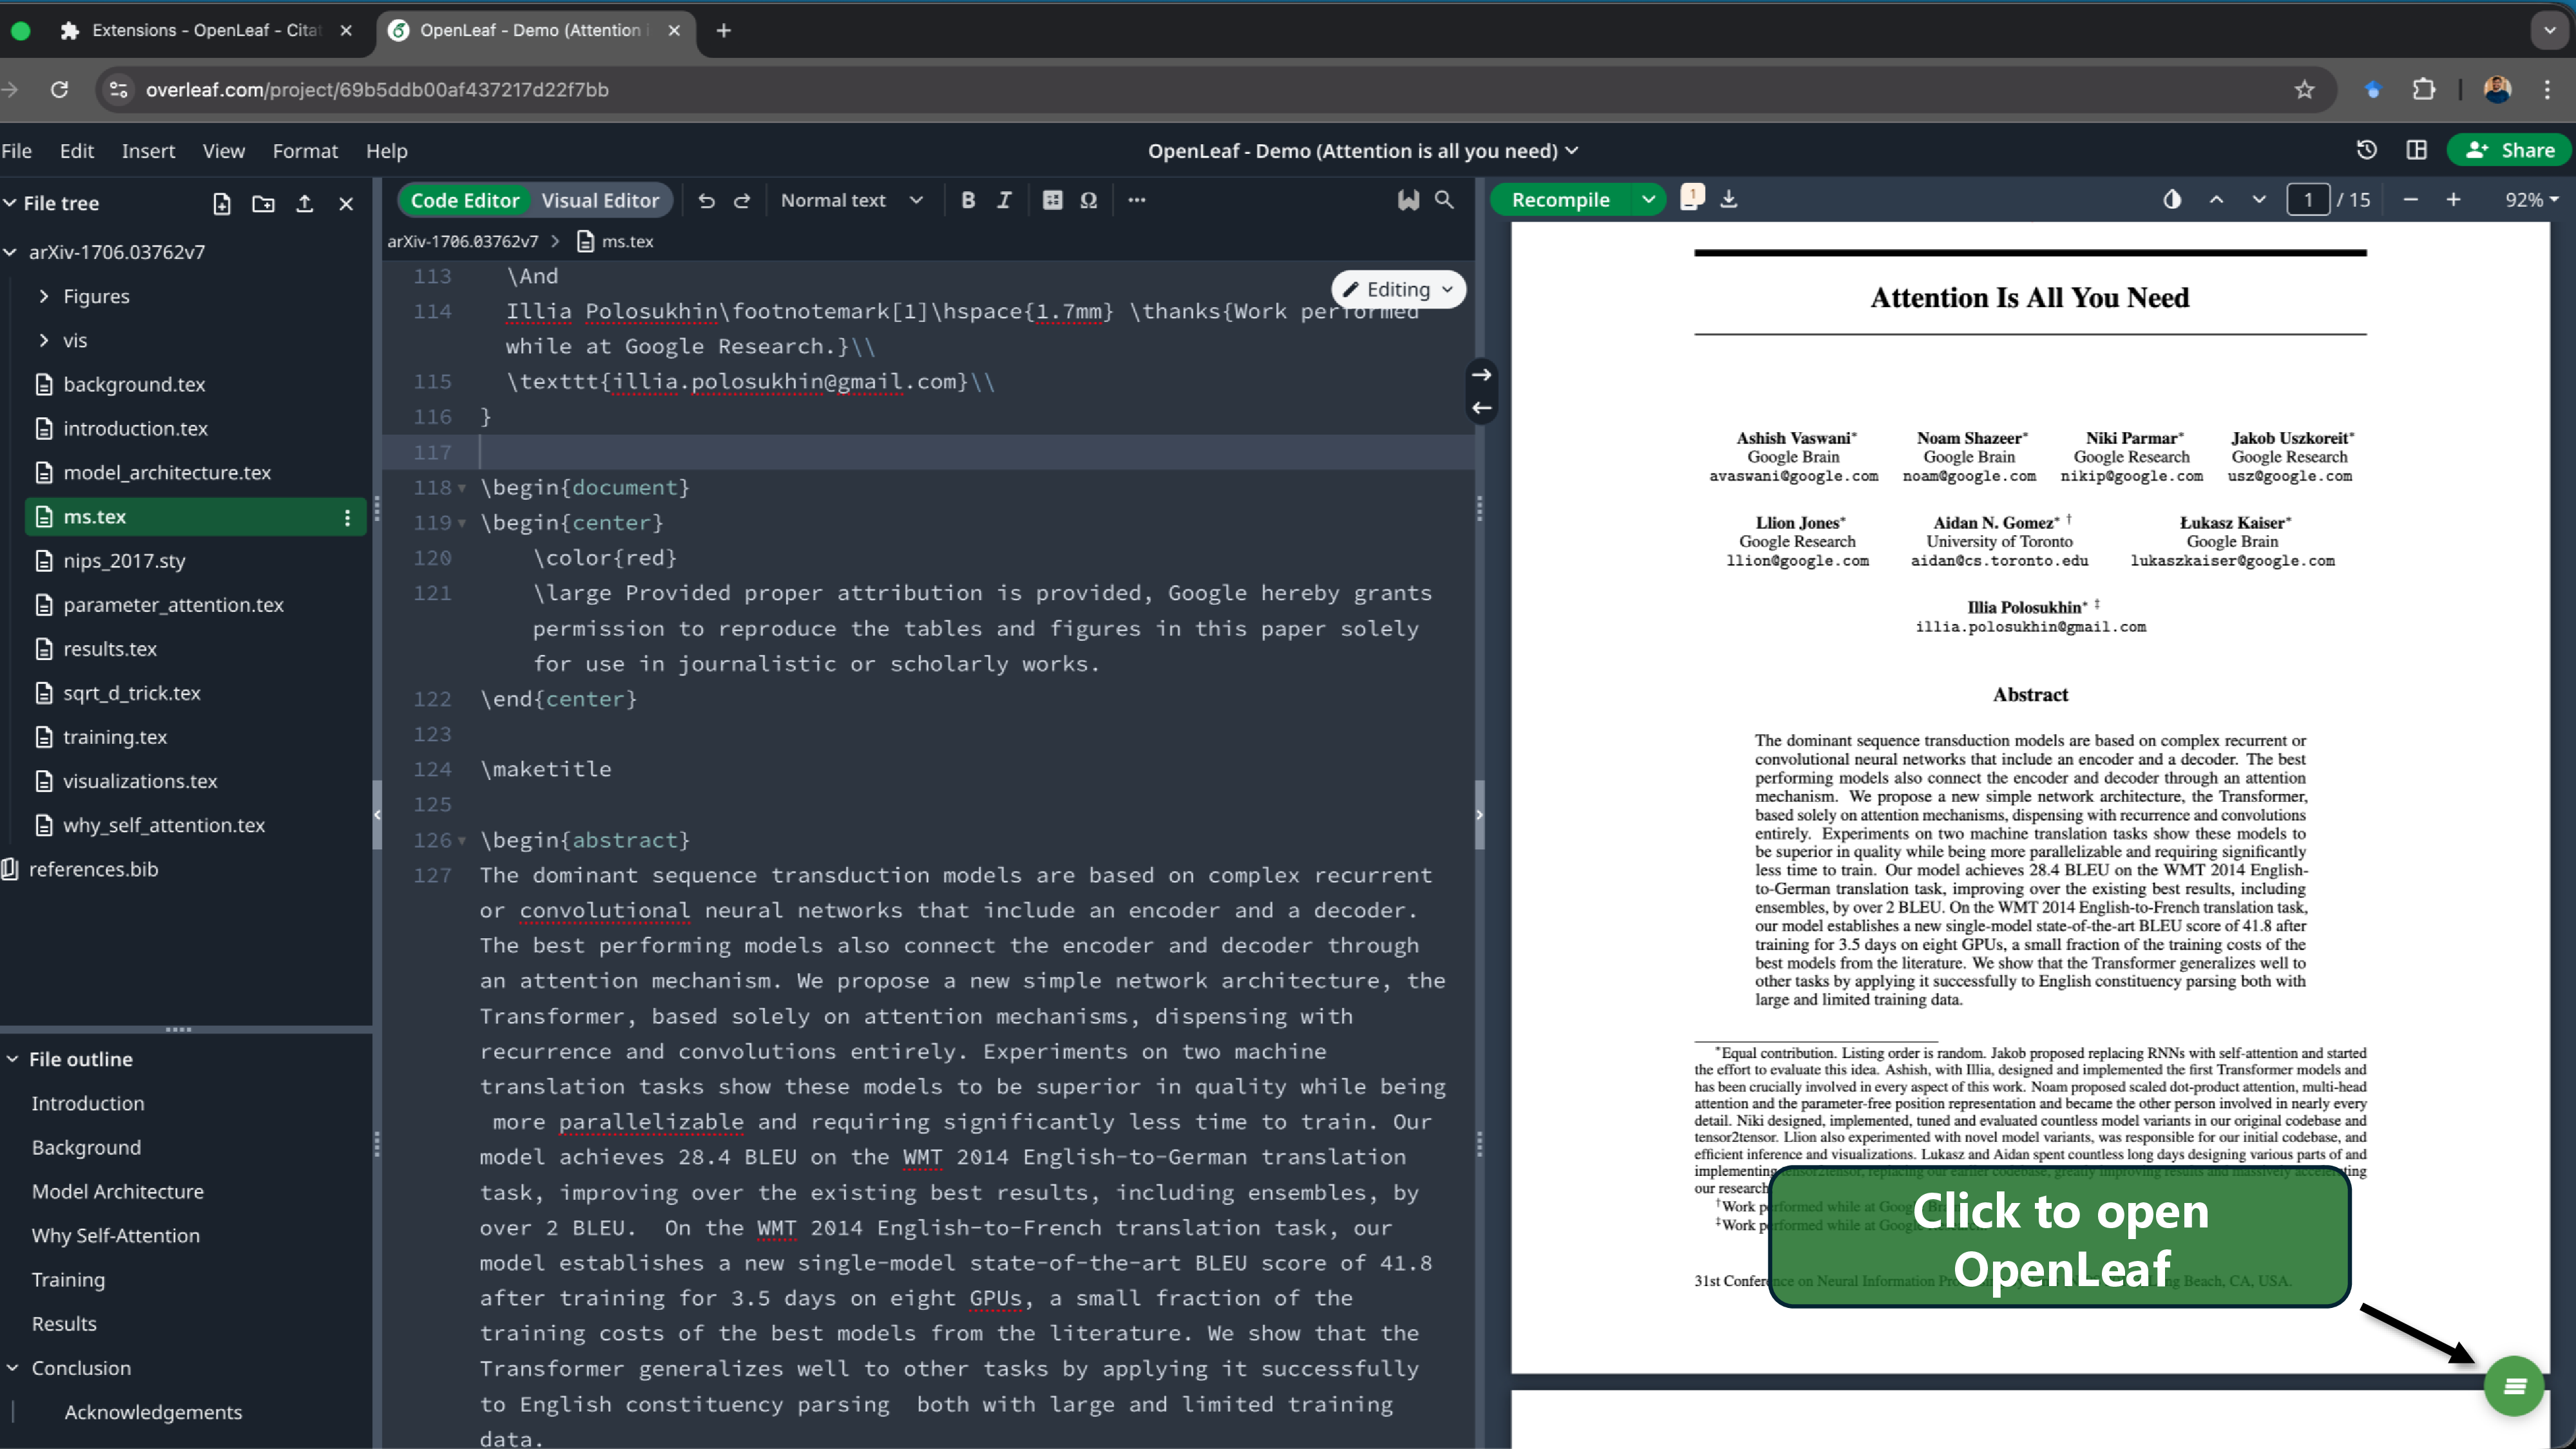
Task: Toggle bold formatting
Action: point(968,201)
